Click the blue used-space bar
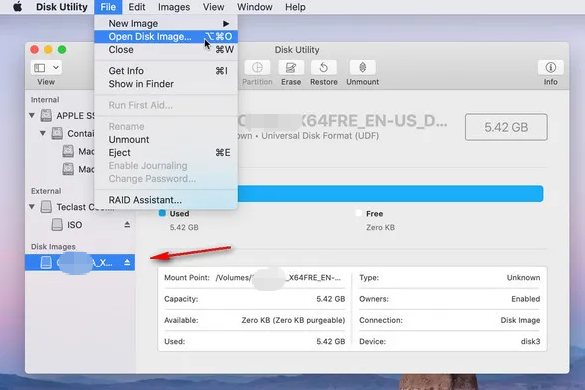 (x=390, y=194)
